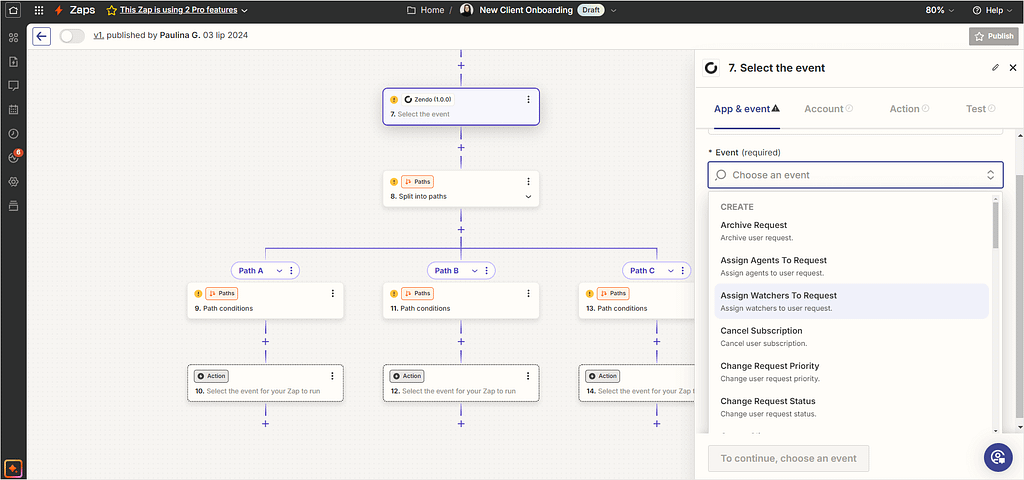
Task: Open three-dot menu on step 9 Path conditions
Action: pos(332,293)
